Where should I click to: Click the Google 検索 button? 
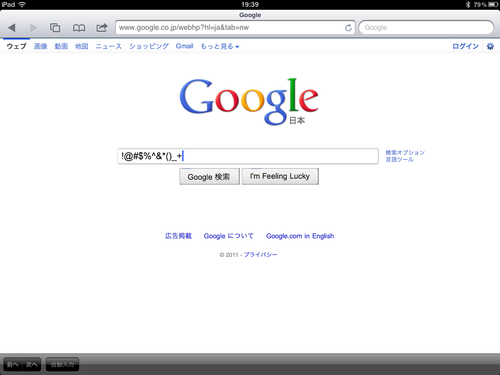coord(209,177)
